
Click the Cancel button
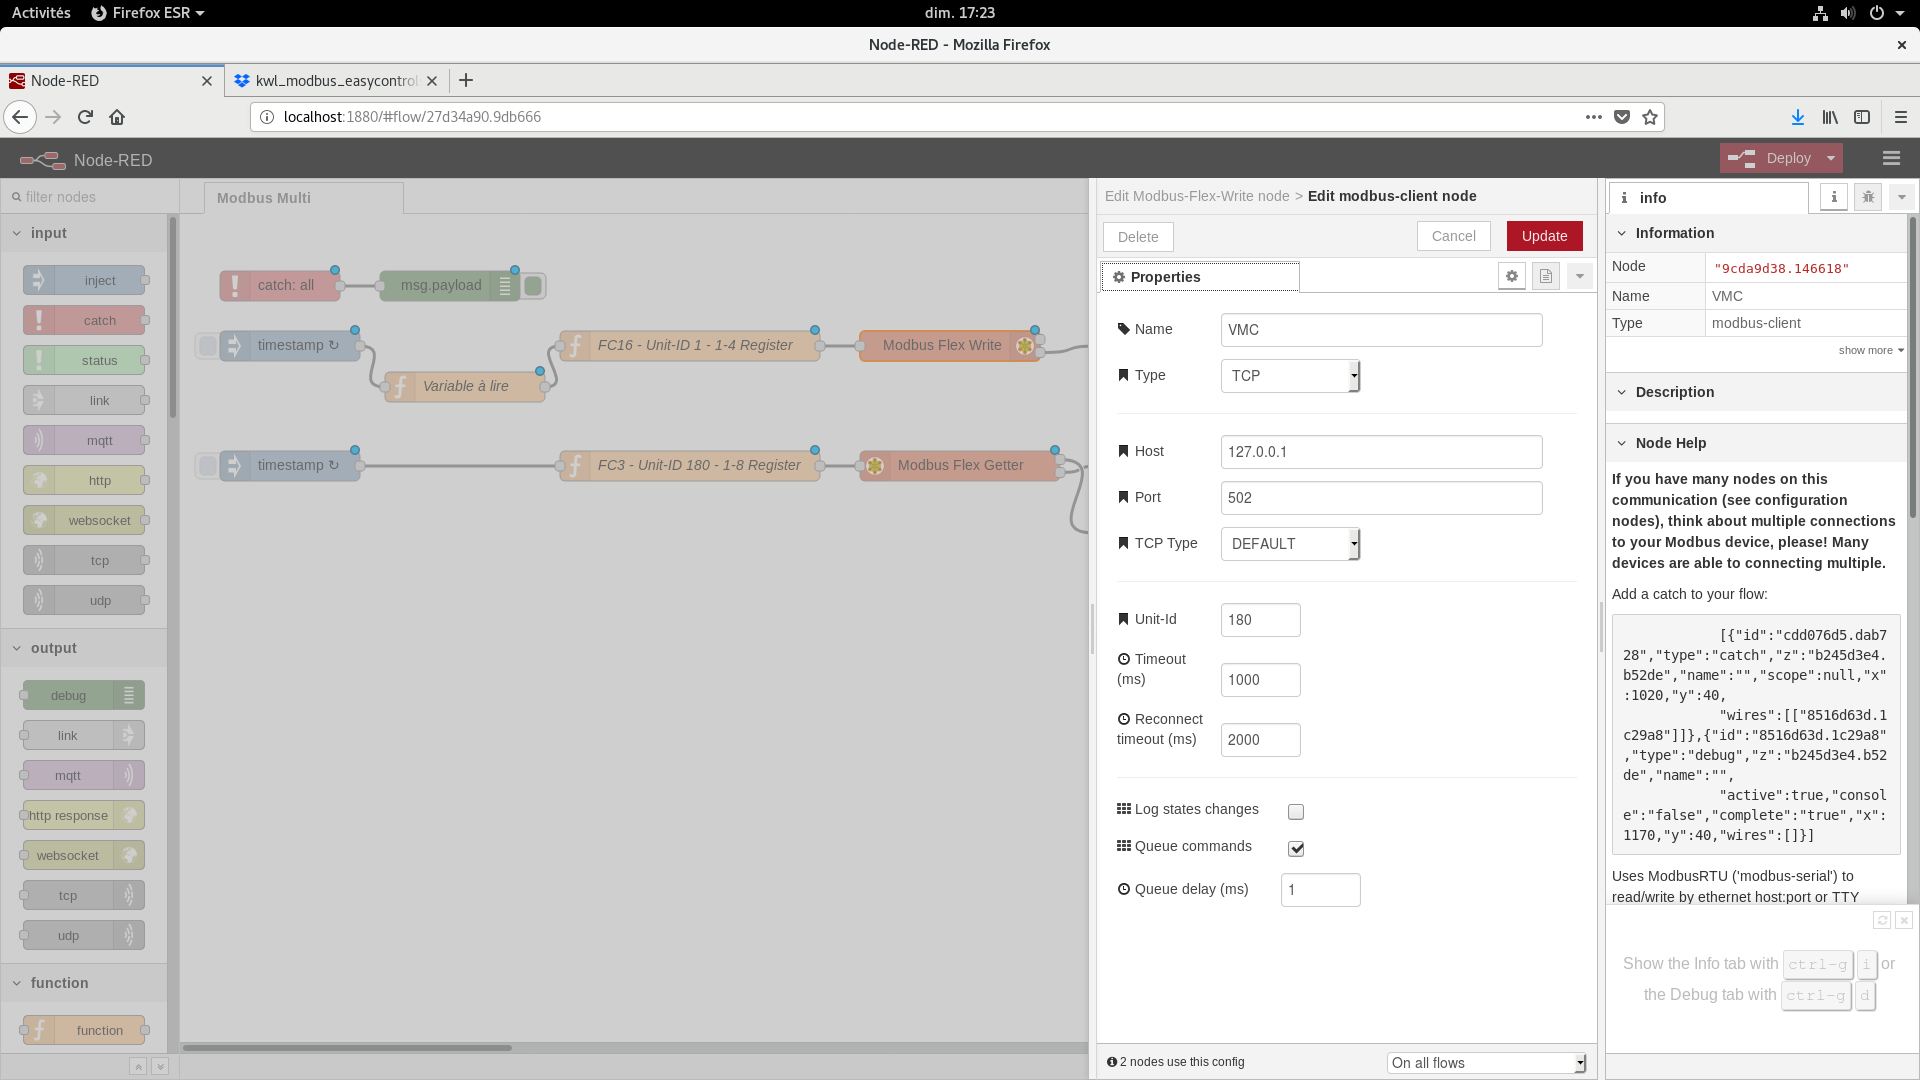pyautogui.click(x=1453, y=236)
